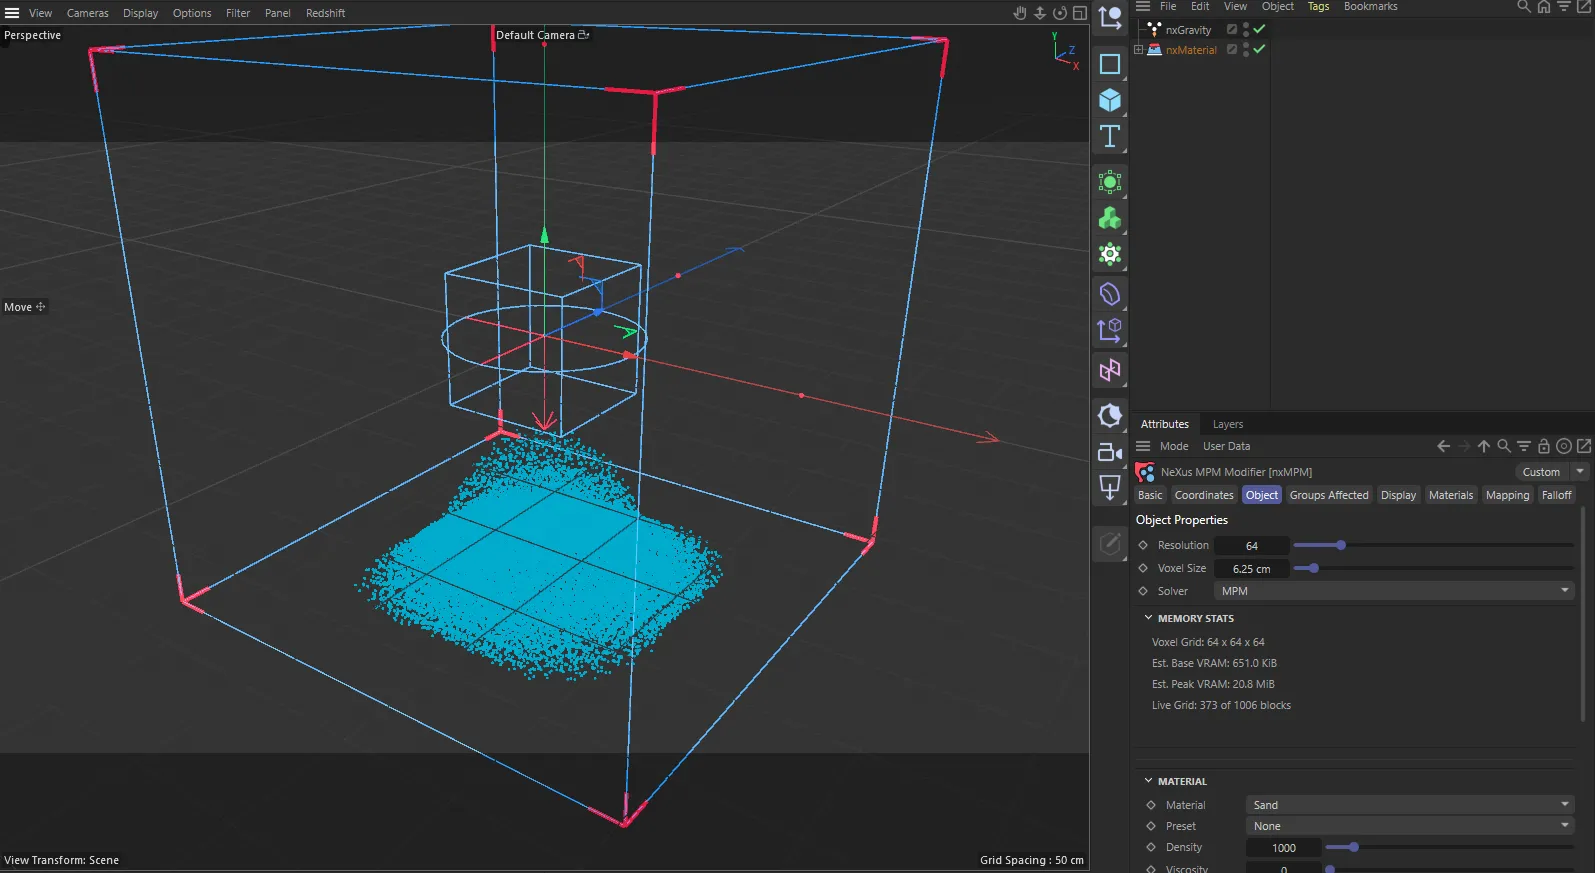Open the Volume builder green blocks icon
This screenshot has width=1595, height=873.
coord(1110,219)
